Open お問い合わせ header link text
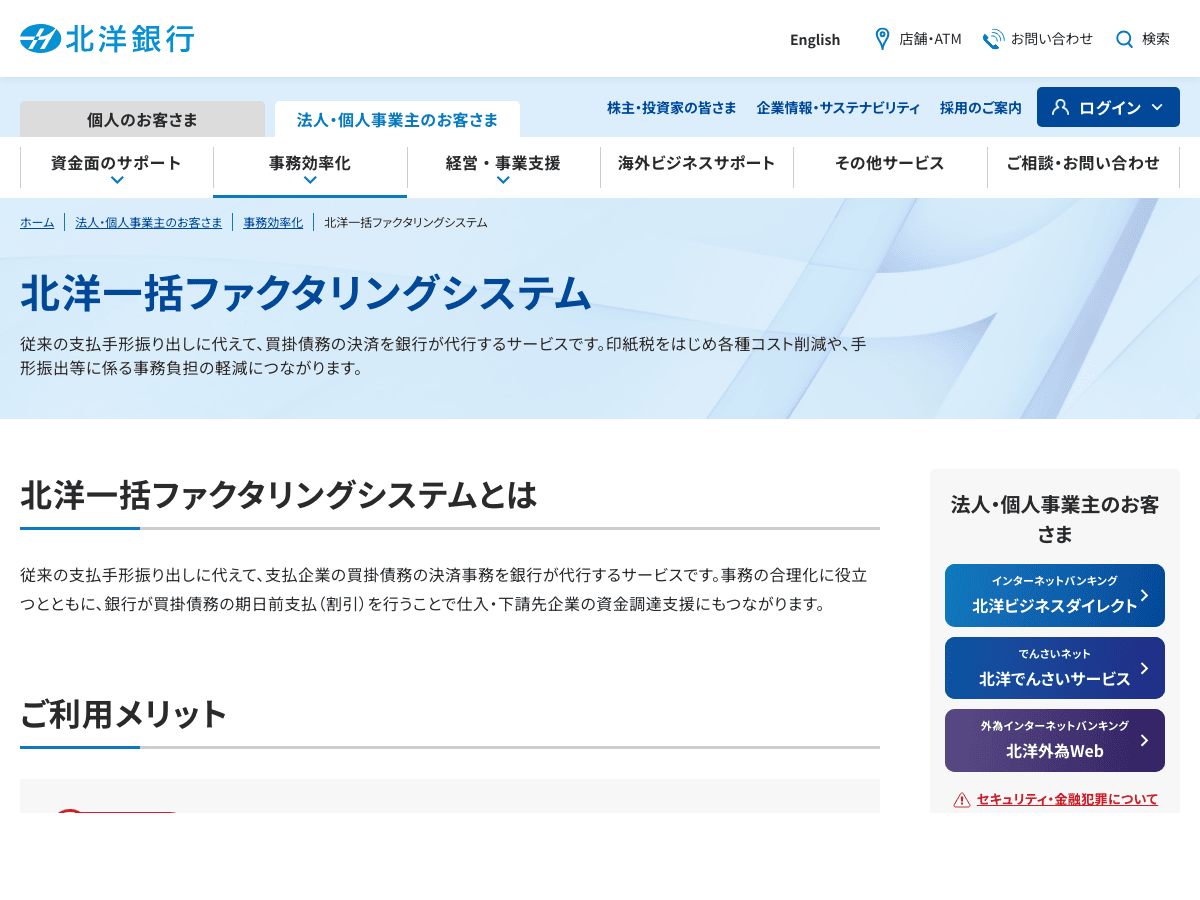Screen dimensions: 1200x900 [x=1052, y=39]
